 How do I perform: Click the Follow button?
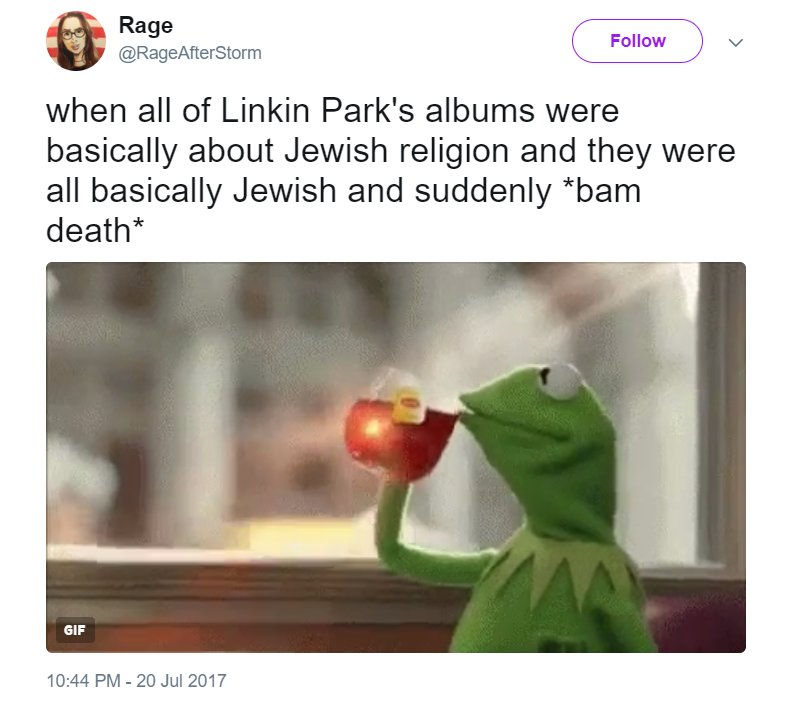click(x=637, y=41)
